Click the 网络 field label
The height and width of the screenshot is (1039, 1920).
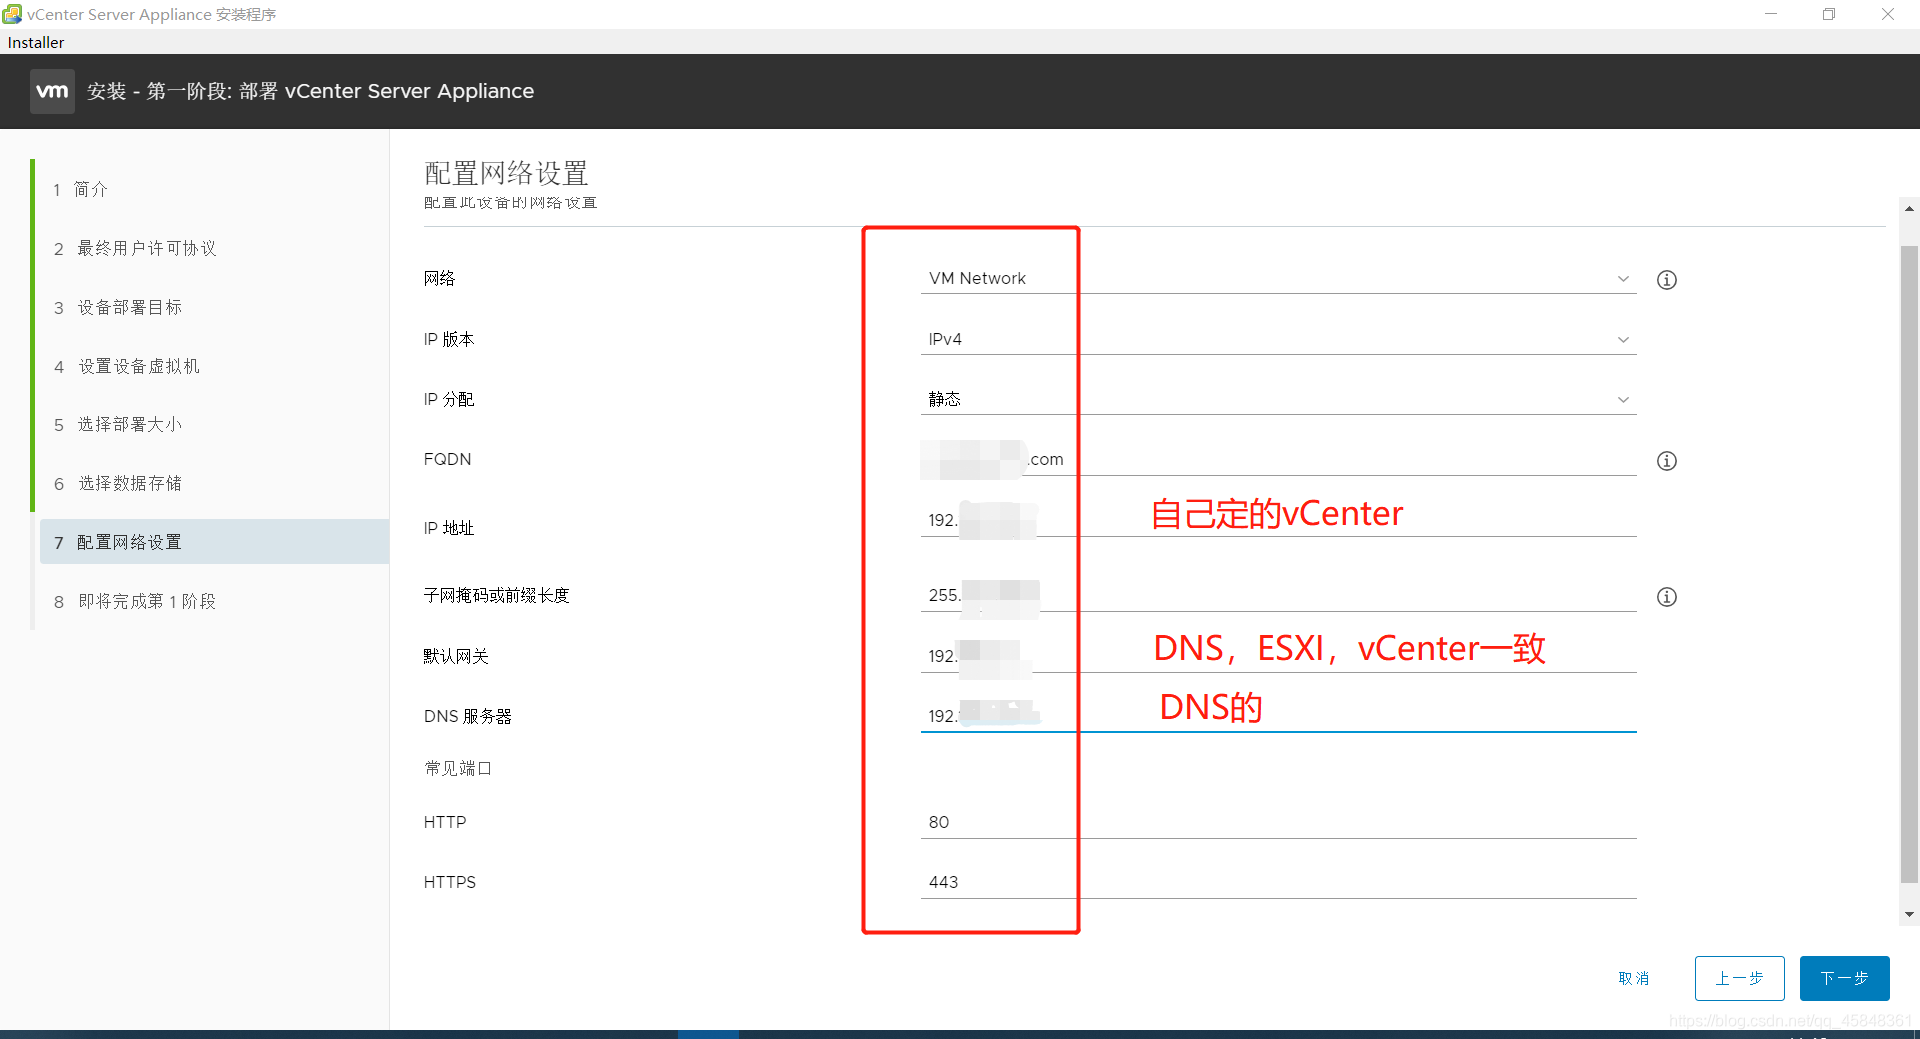pos(439,278)
